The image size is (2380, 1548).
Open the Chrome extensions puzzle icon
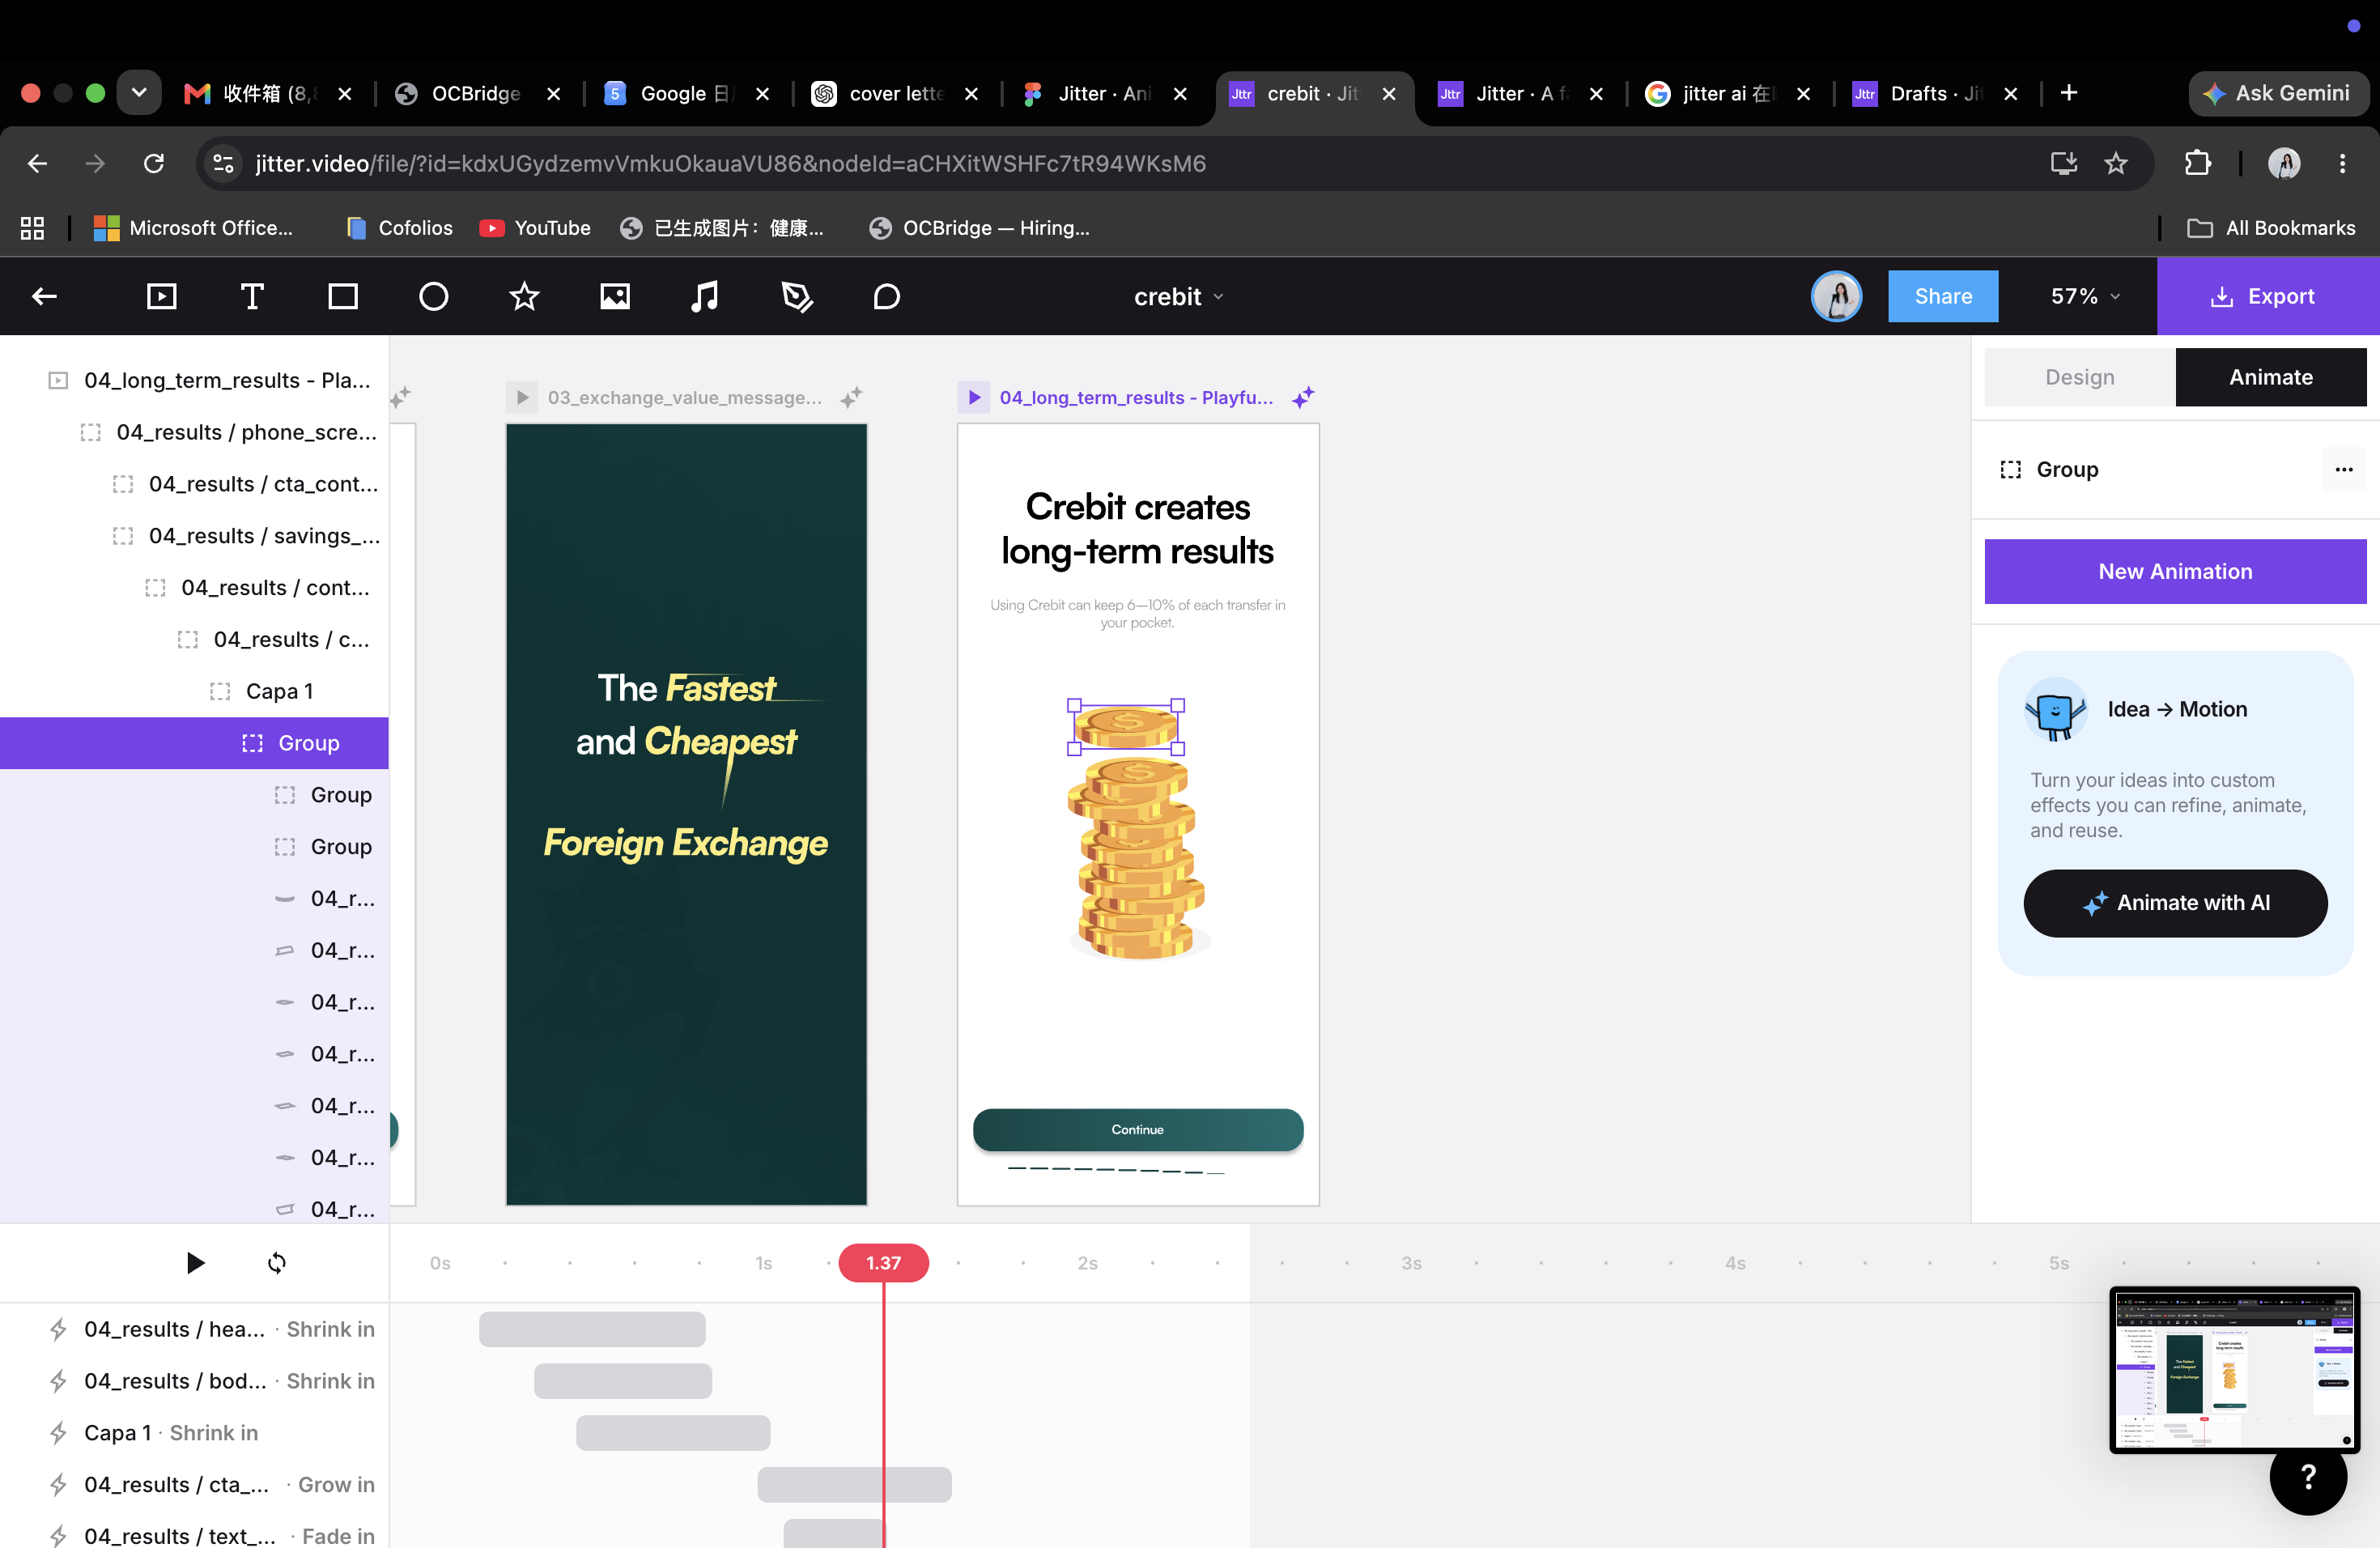[x=2198, y=163]
